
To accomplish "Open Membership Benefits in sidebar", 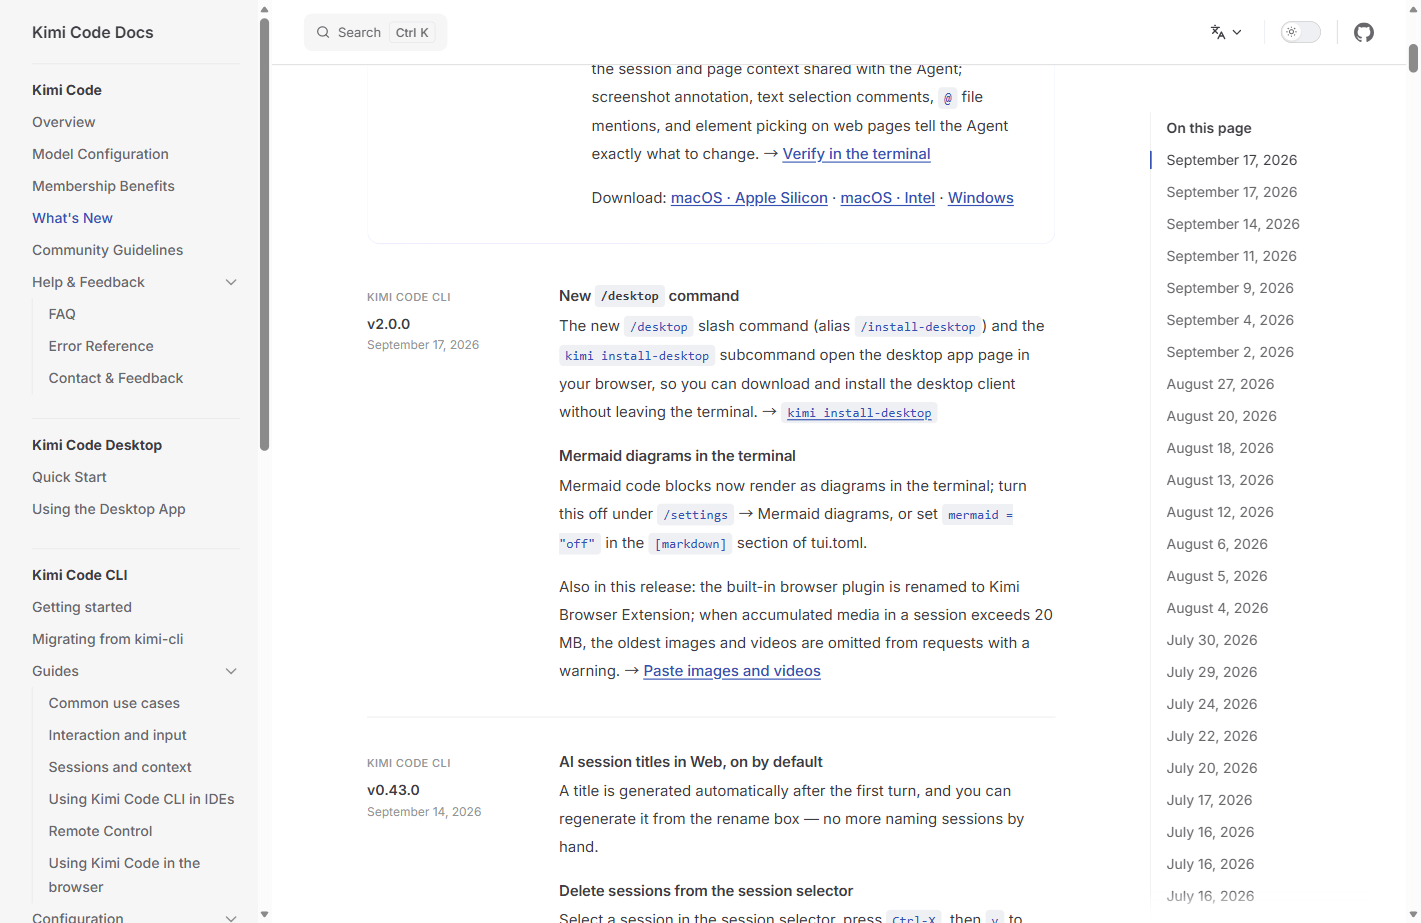I will coord(103,186).
